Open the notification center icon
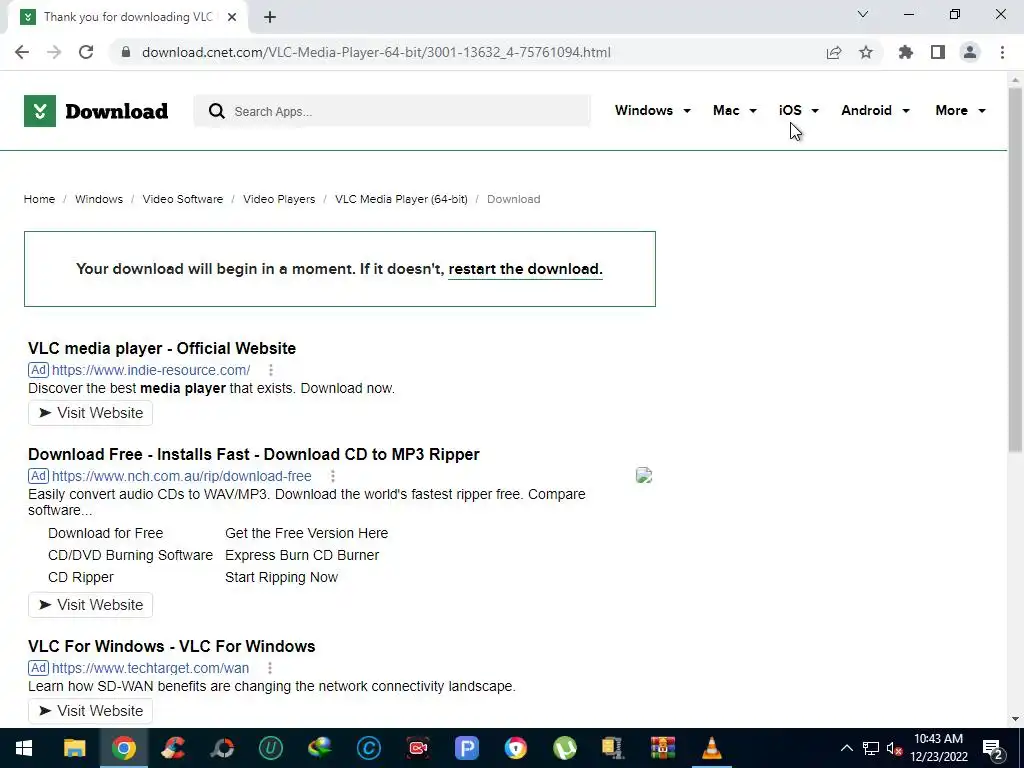This screenshot has height=768, width=1024. coord(992,748)
